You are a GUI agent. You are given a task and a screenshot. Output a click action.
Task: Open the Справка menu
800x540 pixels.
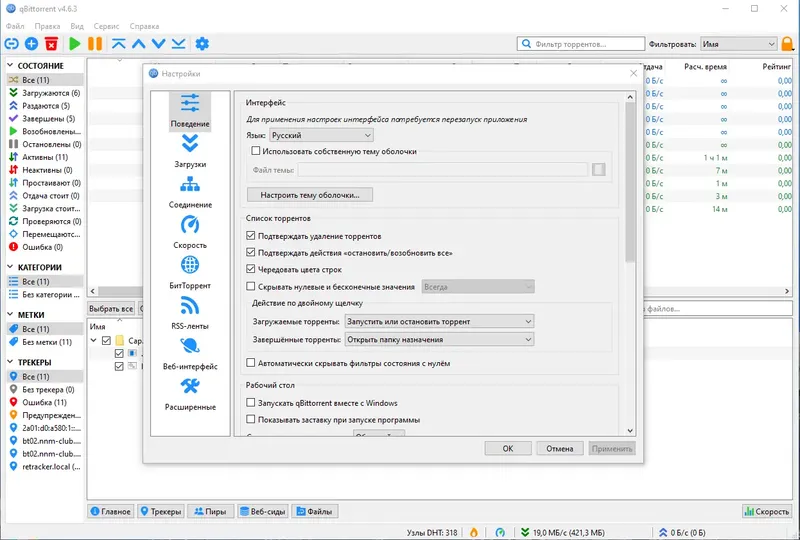[x=144, y=26]
